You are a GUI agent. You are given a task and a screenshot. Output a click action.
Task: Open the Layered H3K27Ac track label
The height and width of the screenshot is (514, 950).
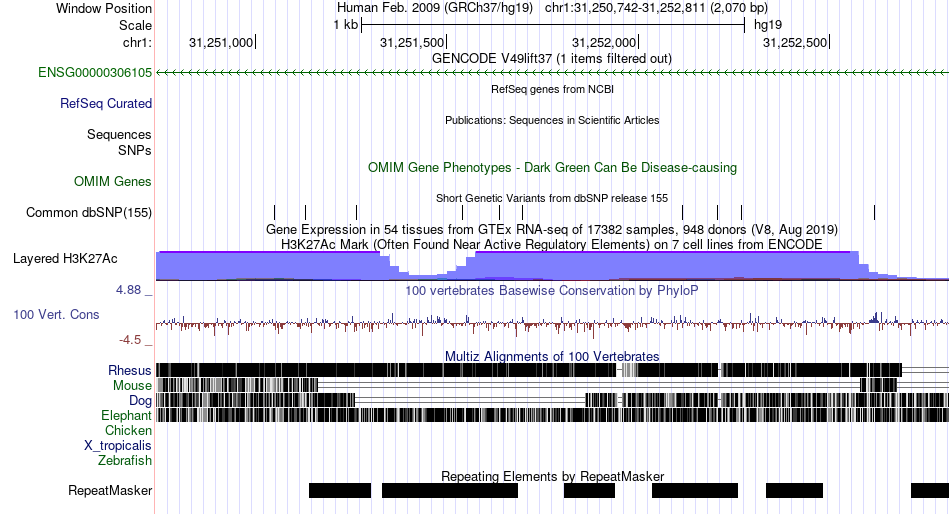click(65, 259)
